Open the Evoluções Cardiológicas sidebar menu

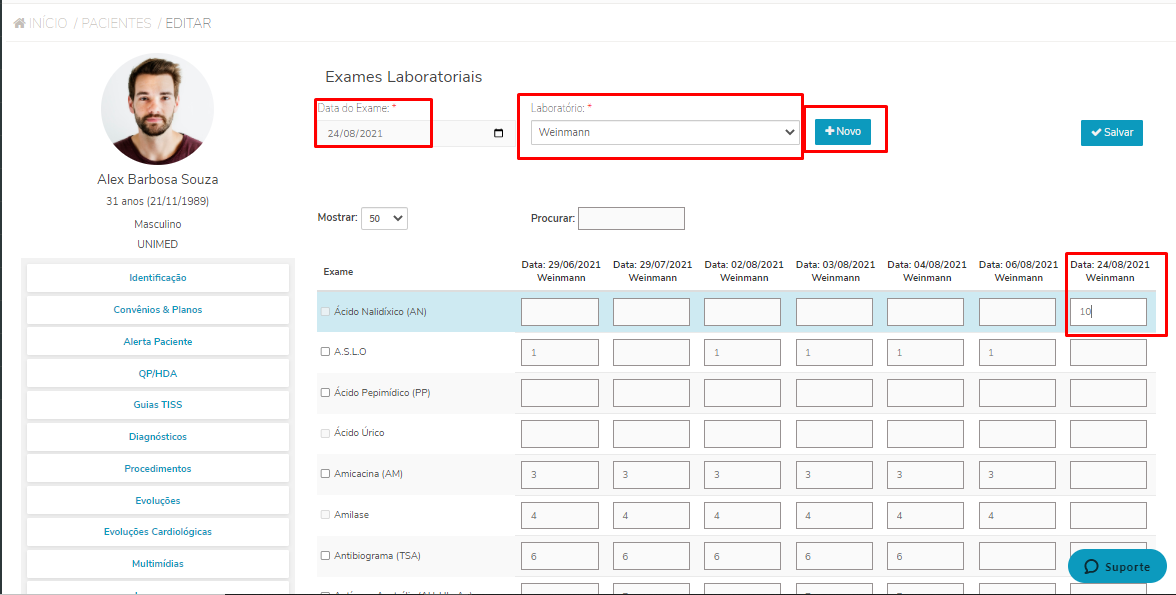click(x=158, y=531)
